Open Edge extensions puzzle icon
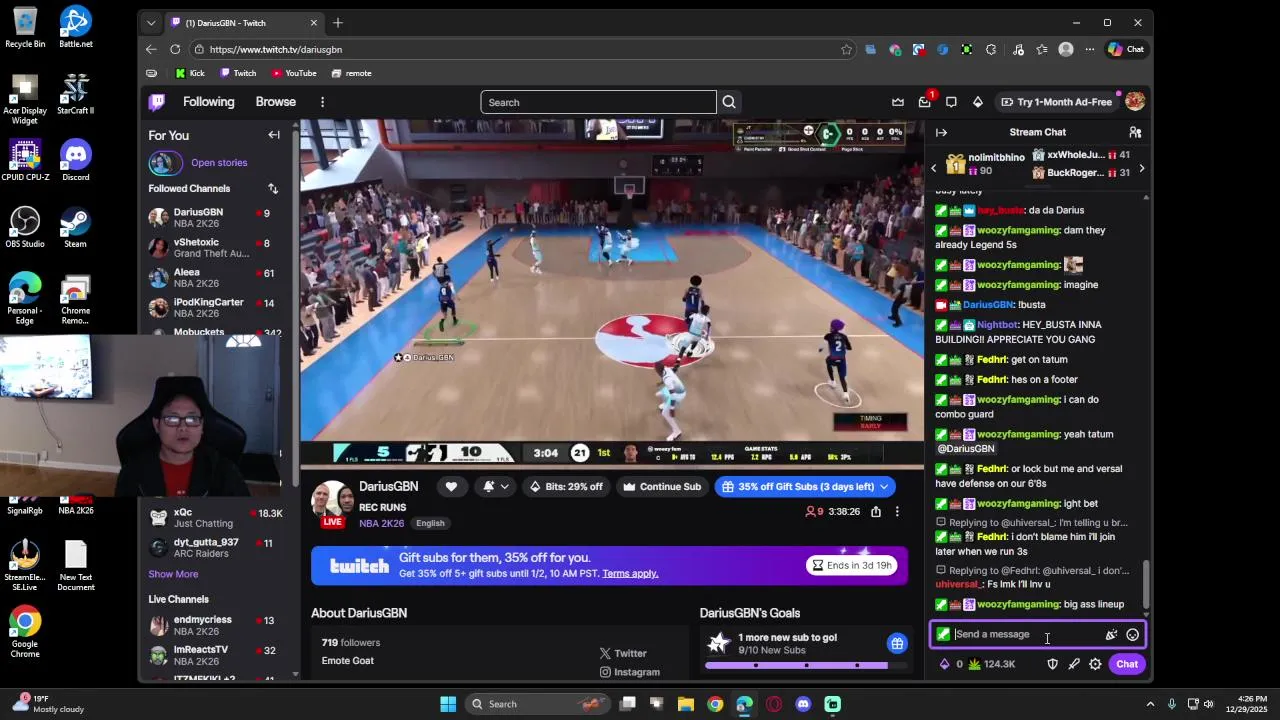This screenshot has width=1280, height=720. 991,49
